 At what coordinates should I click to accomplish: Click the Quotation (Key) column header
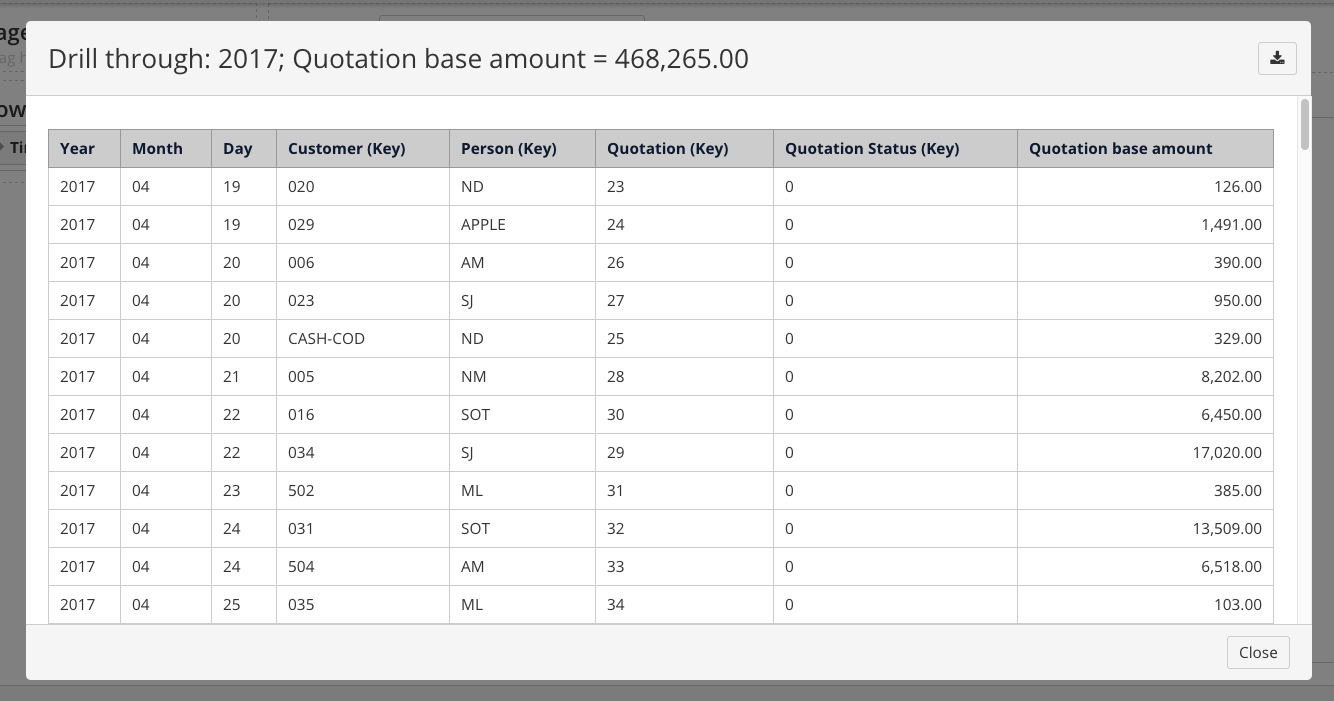click(x=667, y=148)
